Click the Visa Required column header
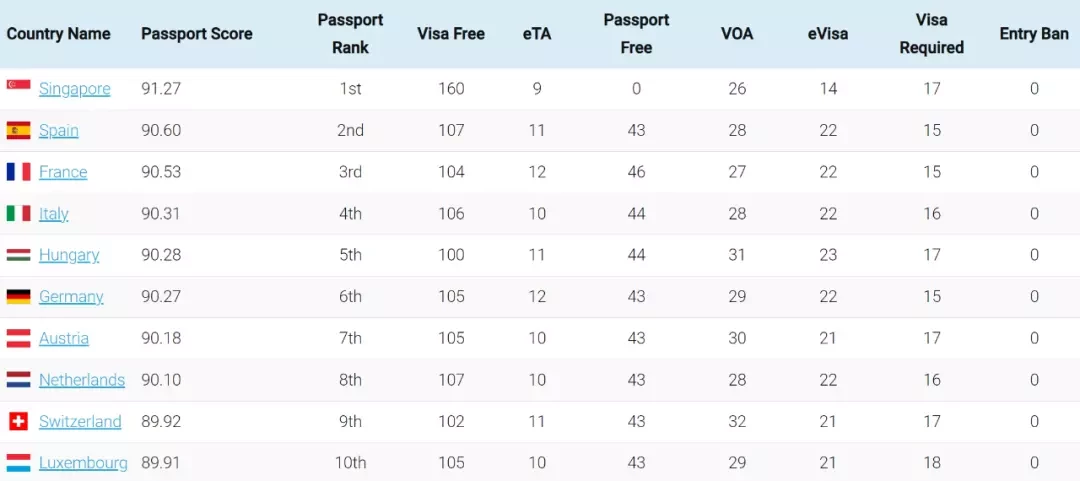Viewport: 1080px width, 481px height. [932, 34]
